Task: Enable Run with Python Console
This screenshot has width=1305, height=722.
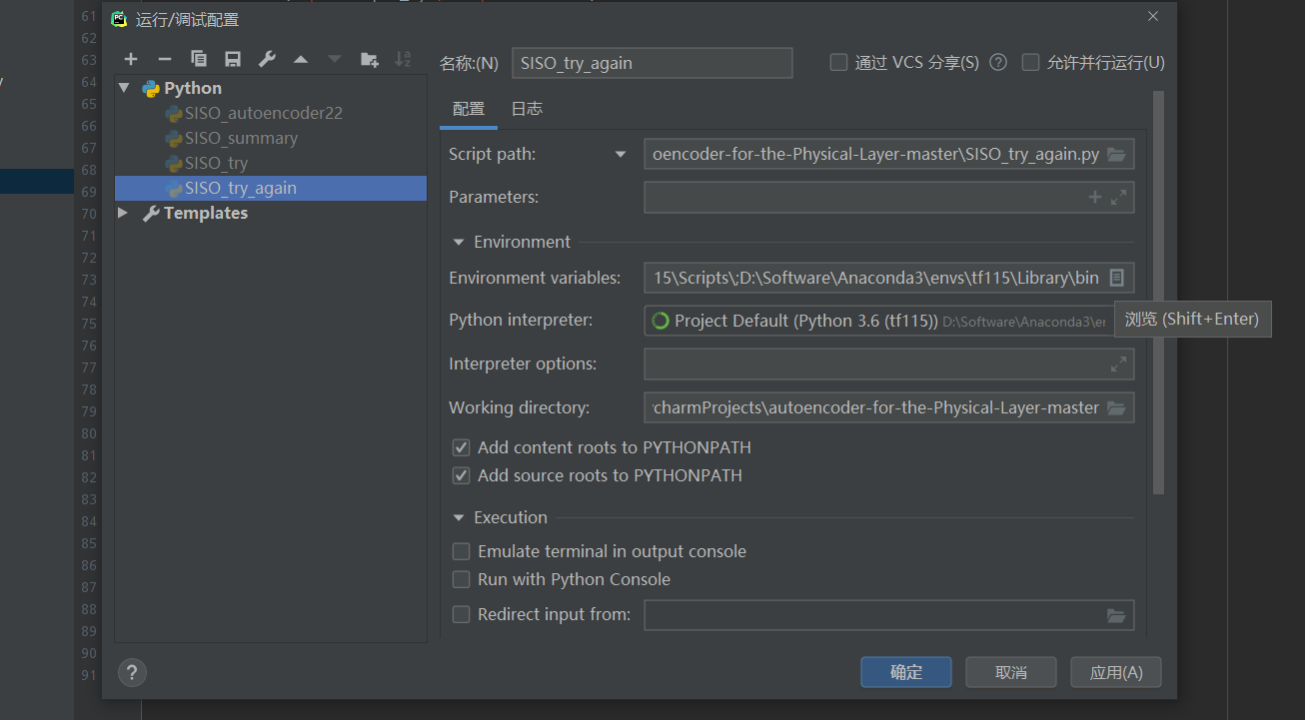Action: click(x=461, y=579)
